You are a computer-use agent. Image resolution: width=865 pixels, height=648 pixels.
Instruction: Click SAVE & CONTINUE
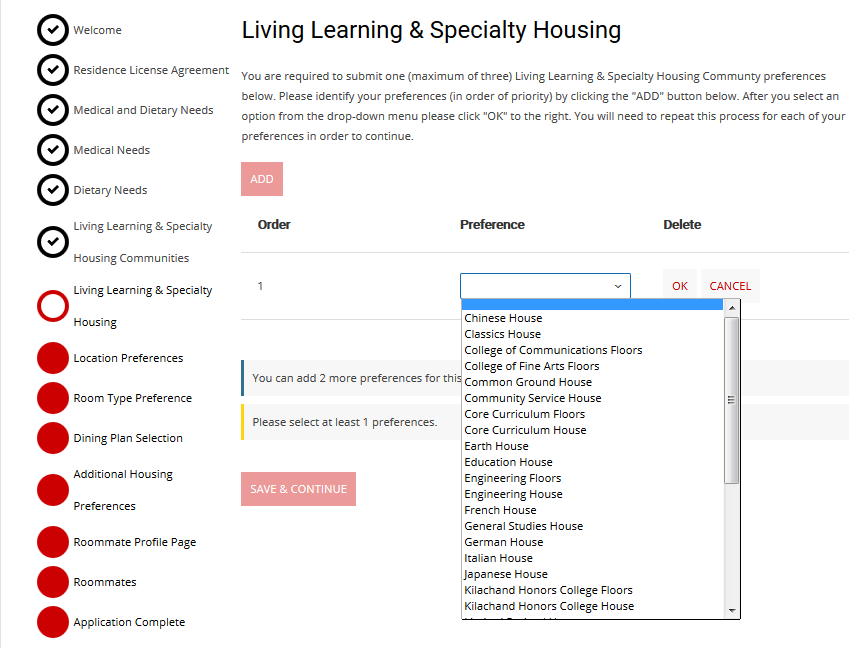click(x=298, y=489)
